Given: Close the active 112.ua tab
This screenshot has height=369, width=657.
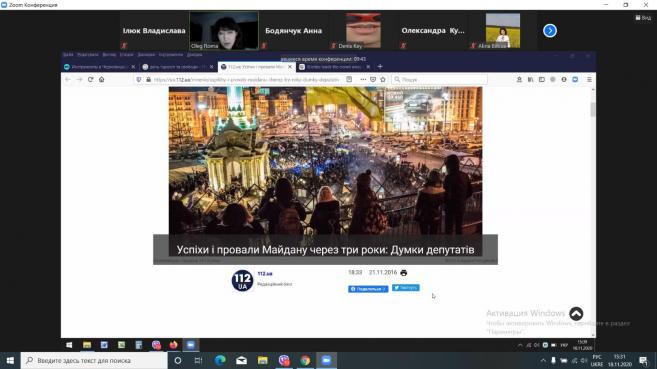Looking at the screenshot, I should tap(290, 67).
